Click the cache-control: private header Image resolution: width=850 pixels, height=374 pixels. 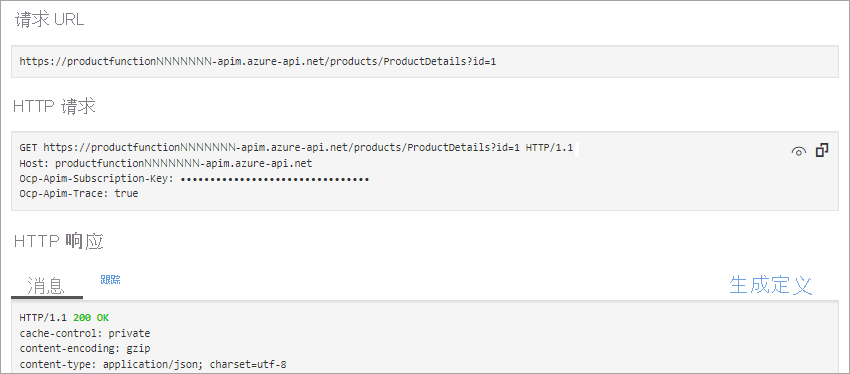click(85, 333)
